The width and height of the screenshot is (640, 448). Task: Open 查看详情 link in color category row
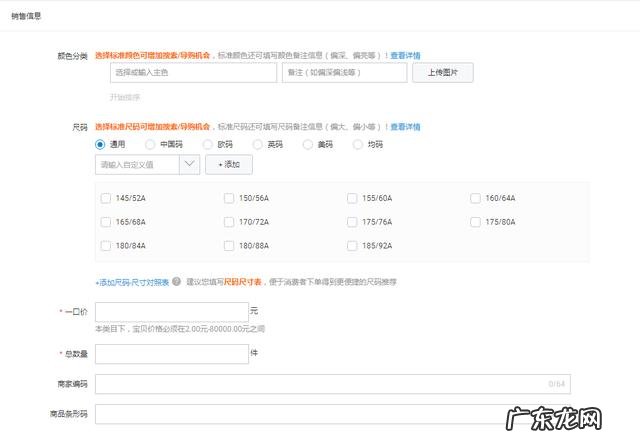(405, 55)
